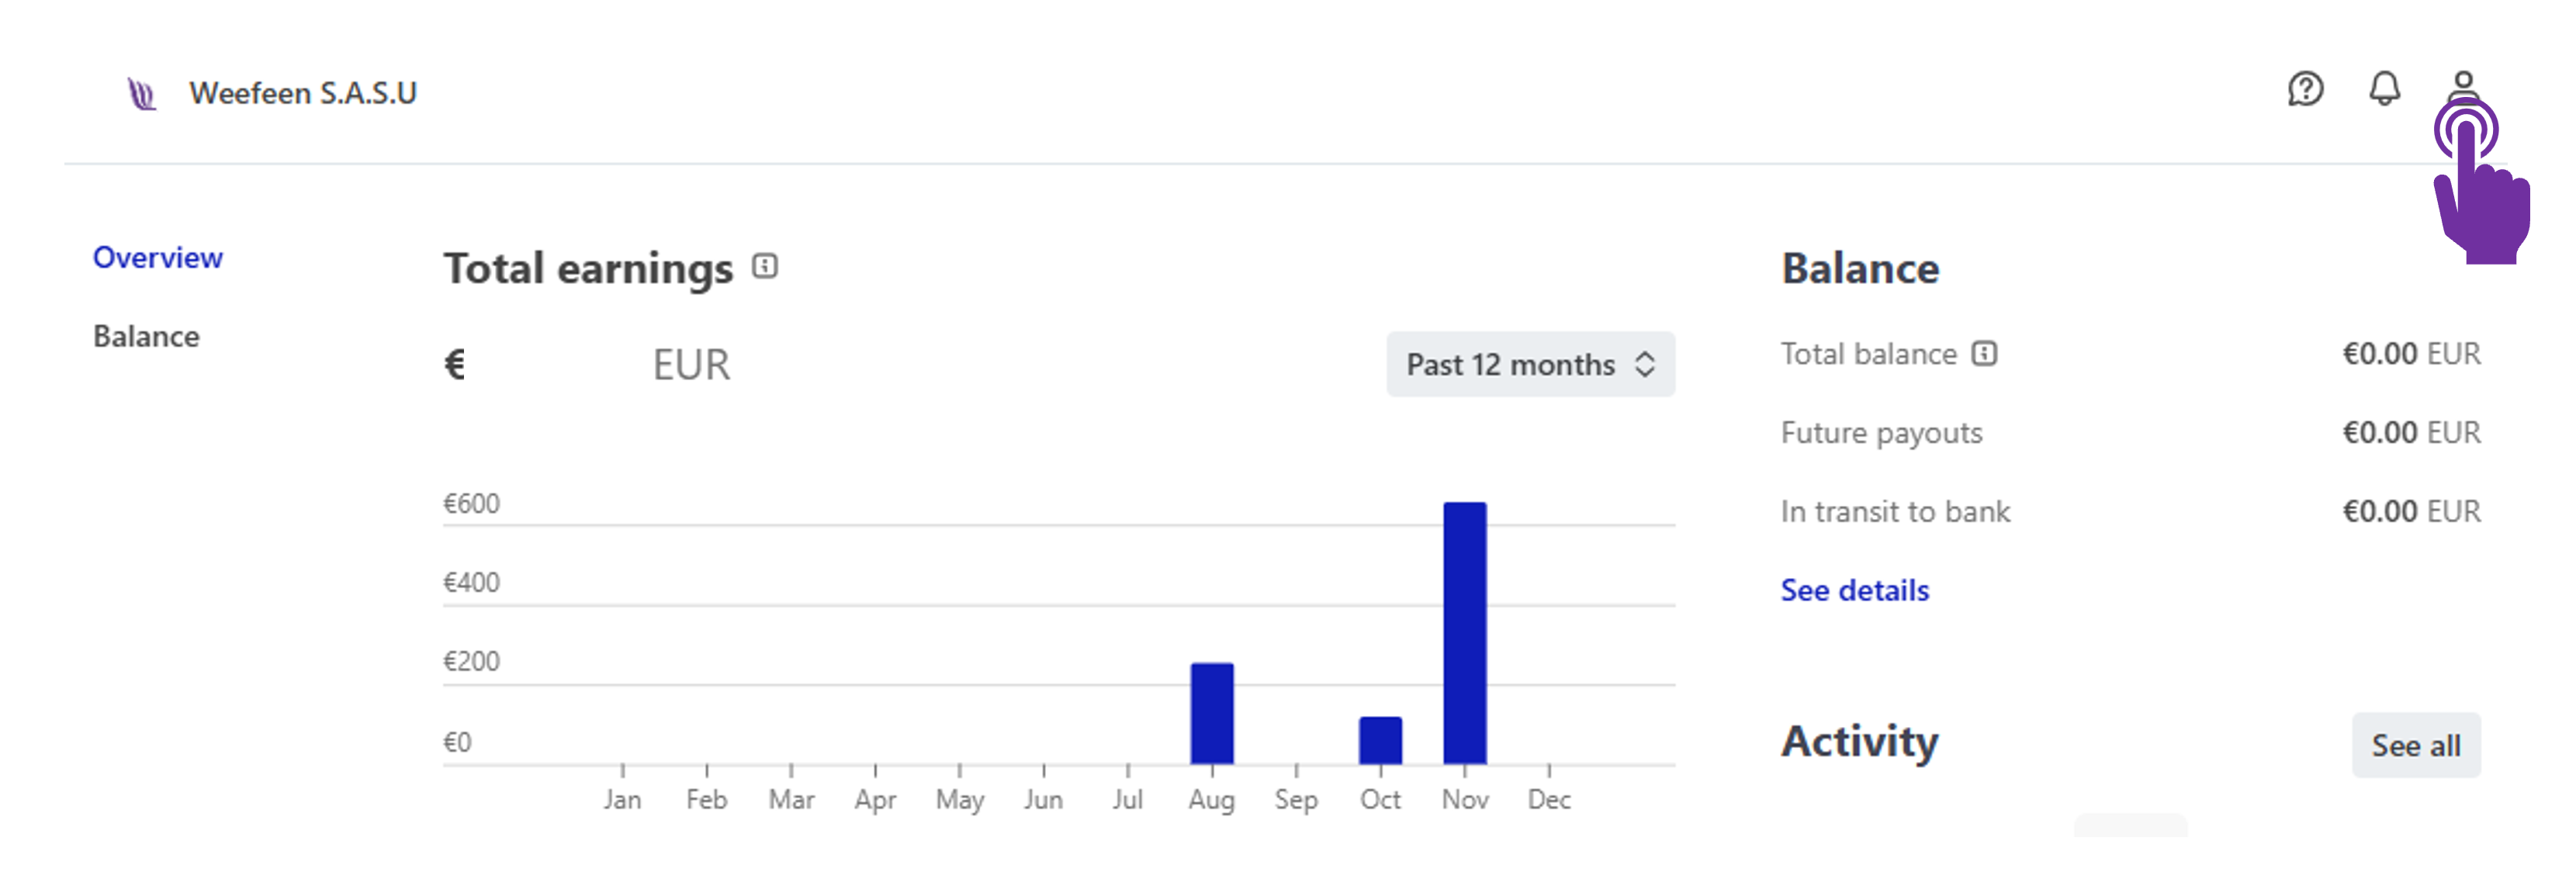The width and height of the screenshot is (2576, 886).
Task: Go to the Balance sidebar item
Action: [x=146, y=336]
